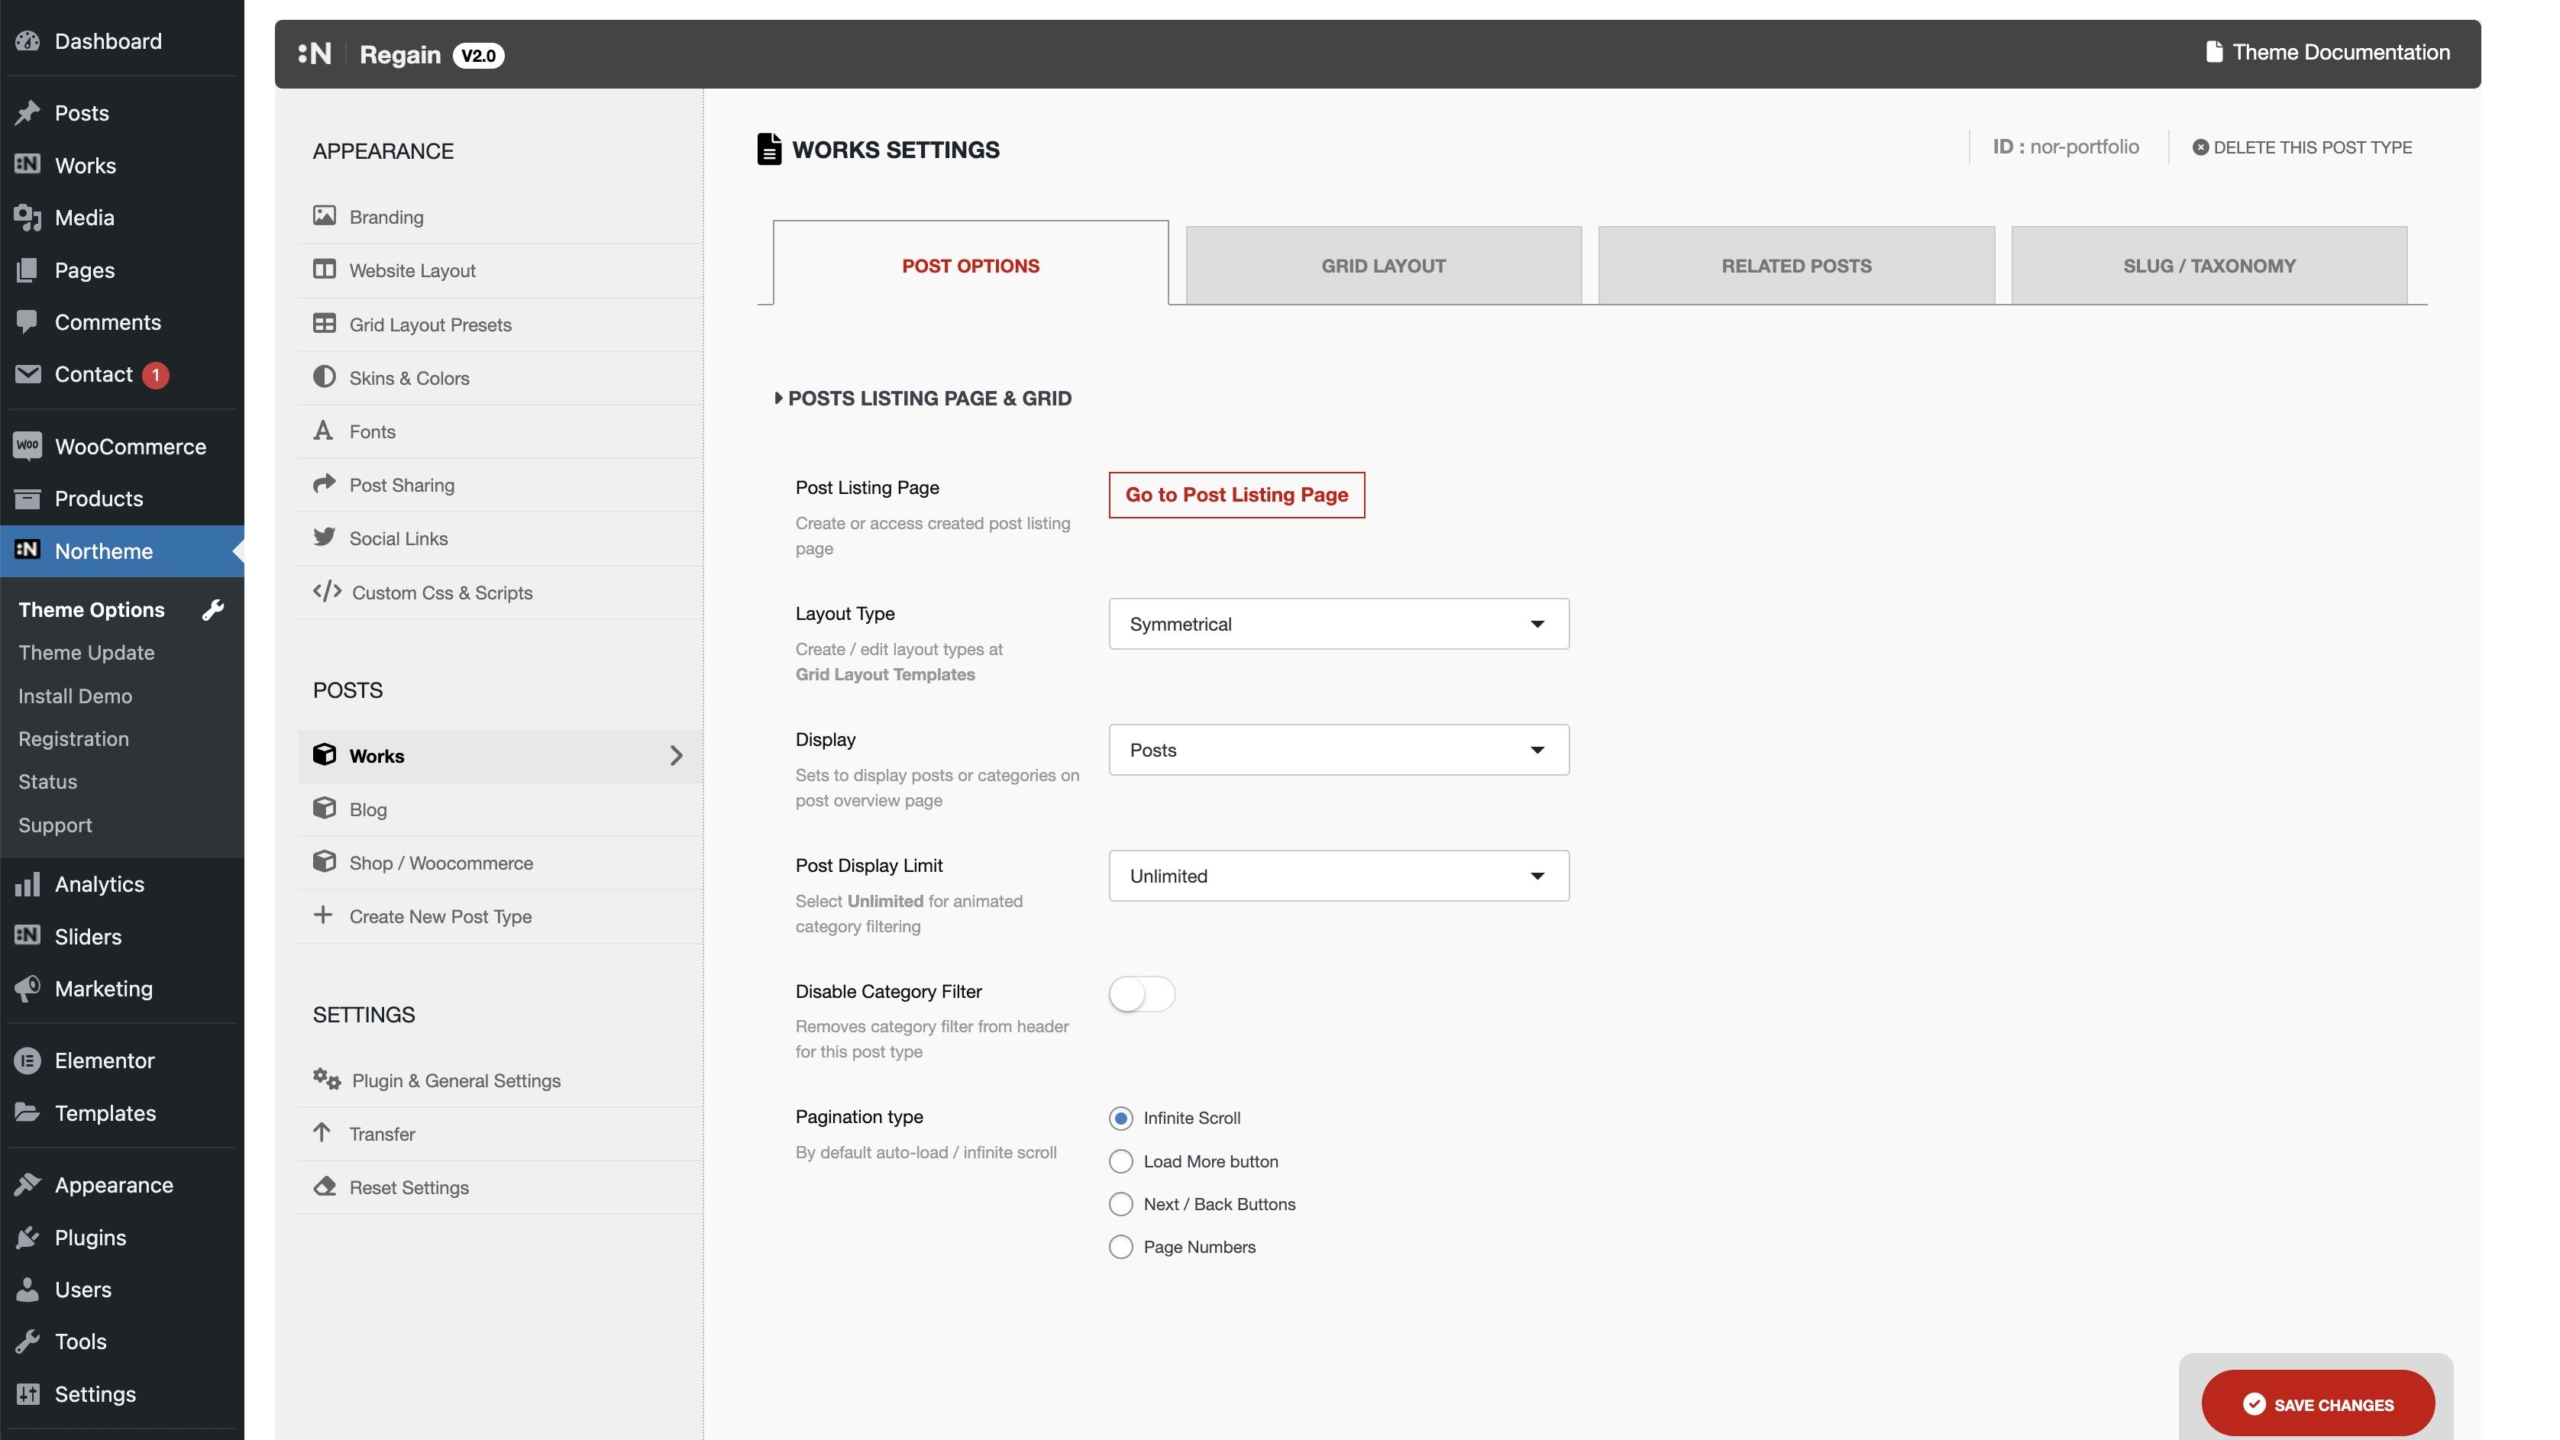Screen dimensions: 2560x1440
Task: Click the WooCommerce logo icon
Action: tap(27, 446)
